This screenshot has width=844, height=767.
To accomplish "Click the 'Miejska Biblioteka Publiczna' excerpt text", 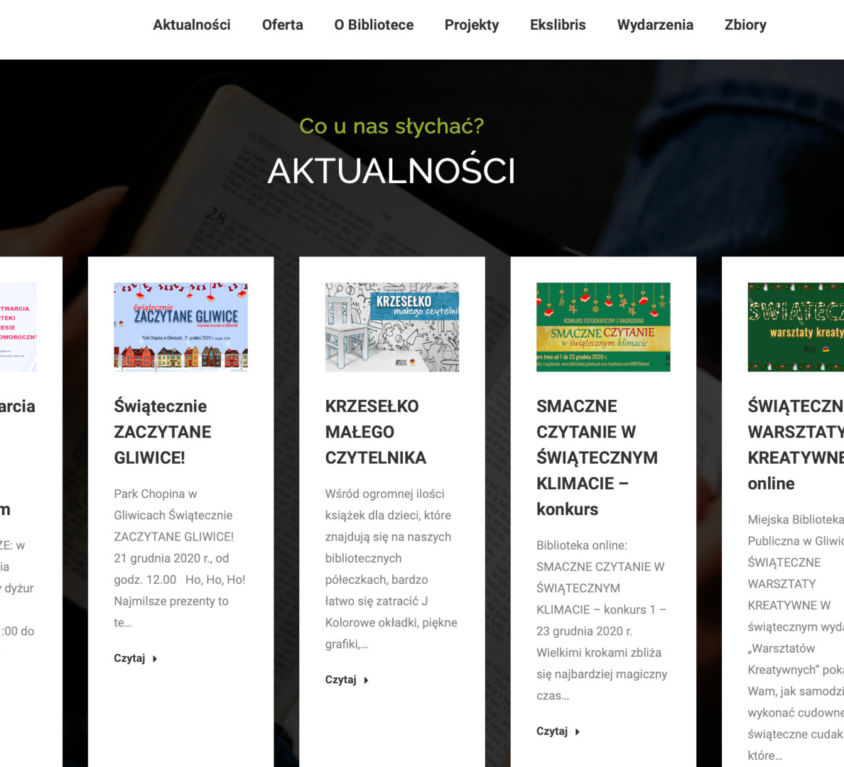I will click(x=796, y=637).
